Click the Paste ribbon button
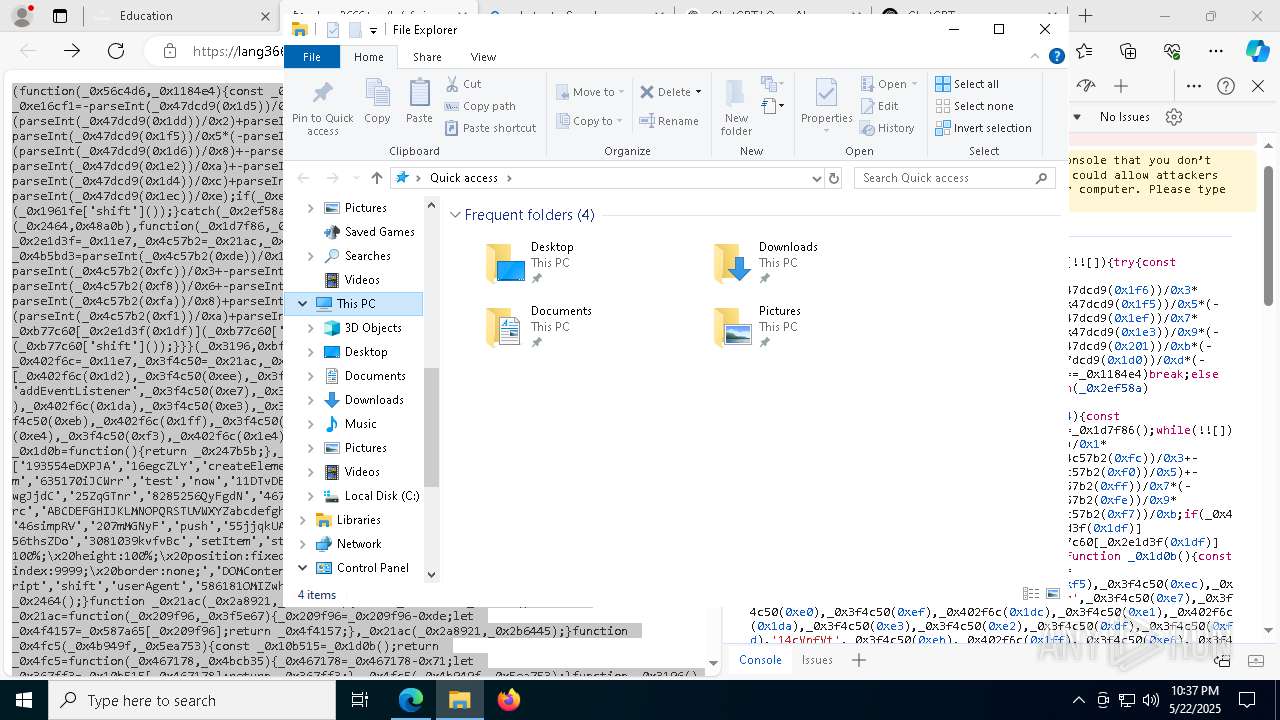Viewport: 1280px width, 720px height. [x=419, y=102]
